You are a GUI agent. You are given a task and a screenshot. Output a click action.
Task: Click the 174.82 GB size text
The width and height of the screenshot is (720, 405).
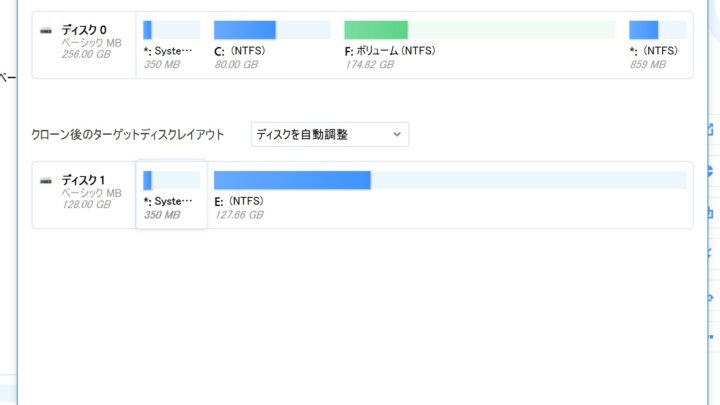click(x=370, y=65)
